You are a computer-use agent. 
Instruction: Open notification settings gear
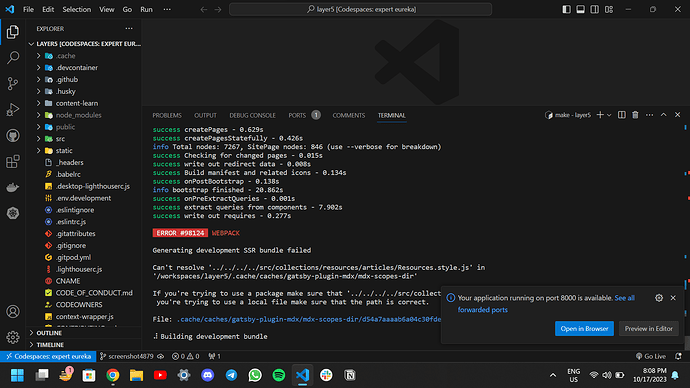(659, 298)
